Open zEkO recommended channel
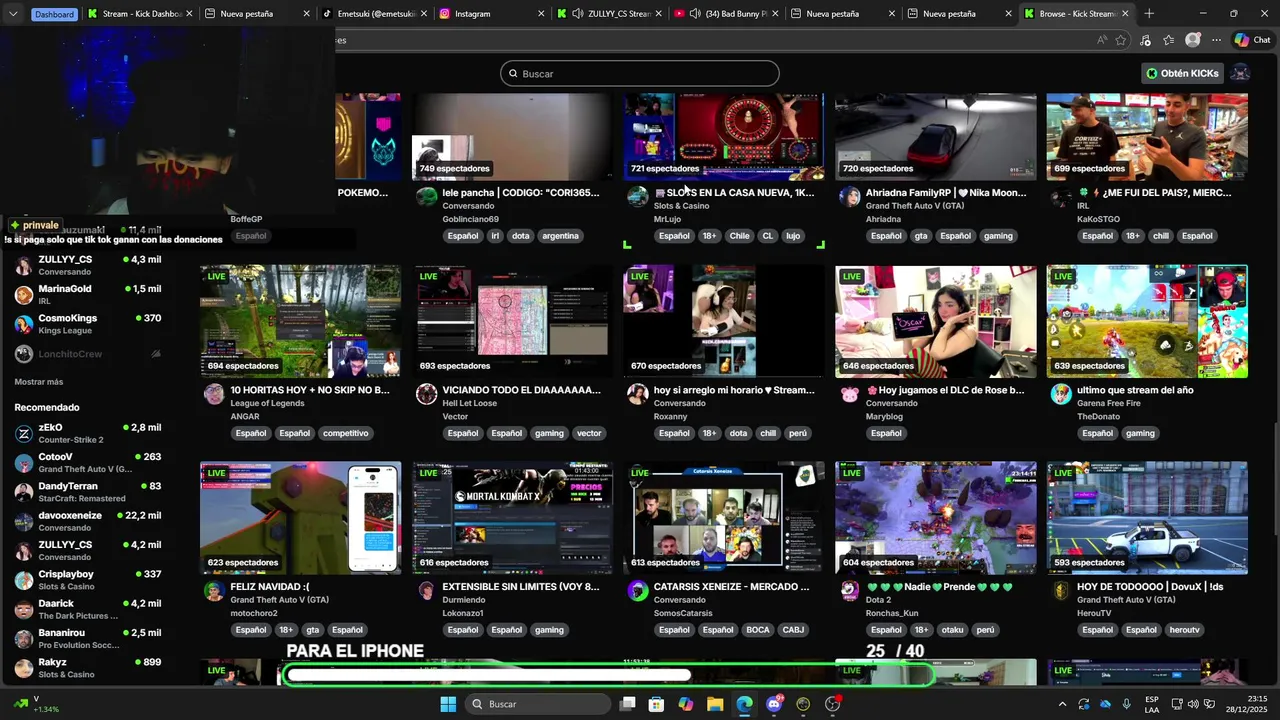 (88, 433)
